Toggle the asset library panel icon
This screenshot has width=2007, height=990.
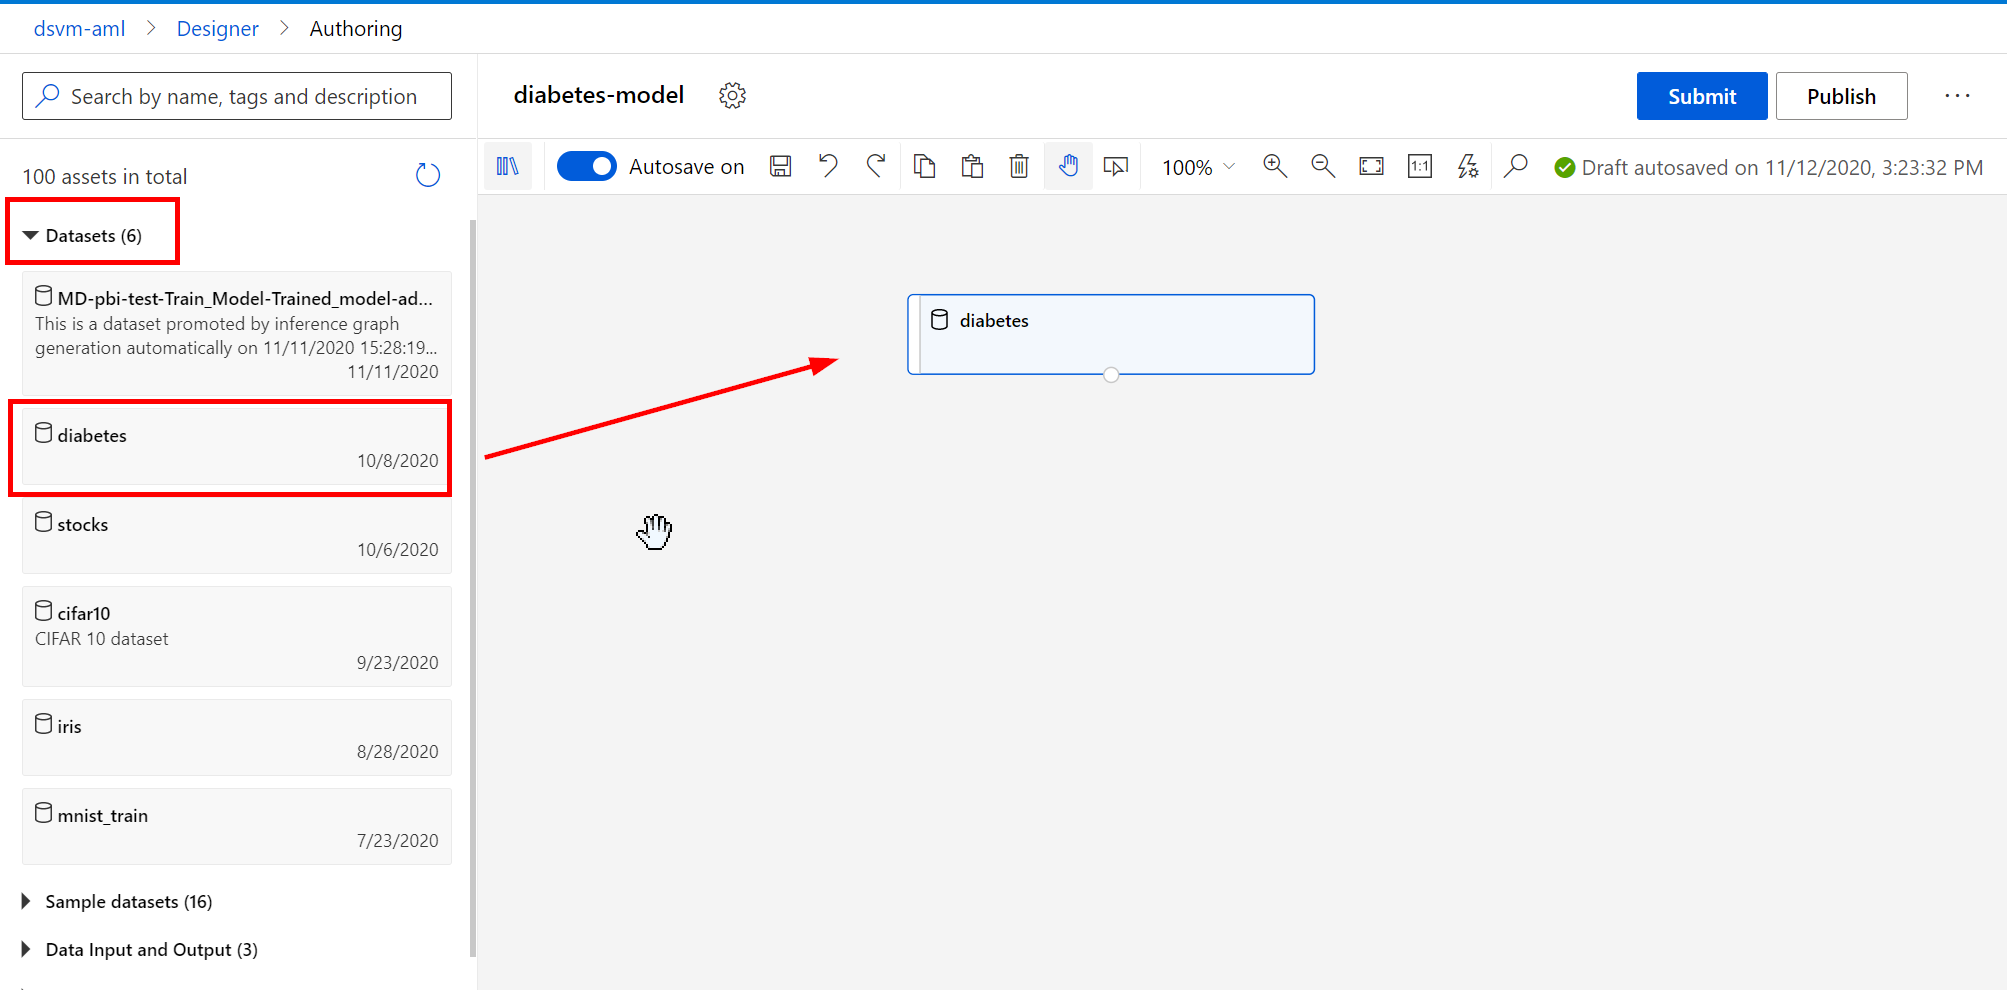pos(508,166)
